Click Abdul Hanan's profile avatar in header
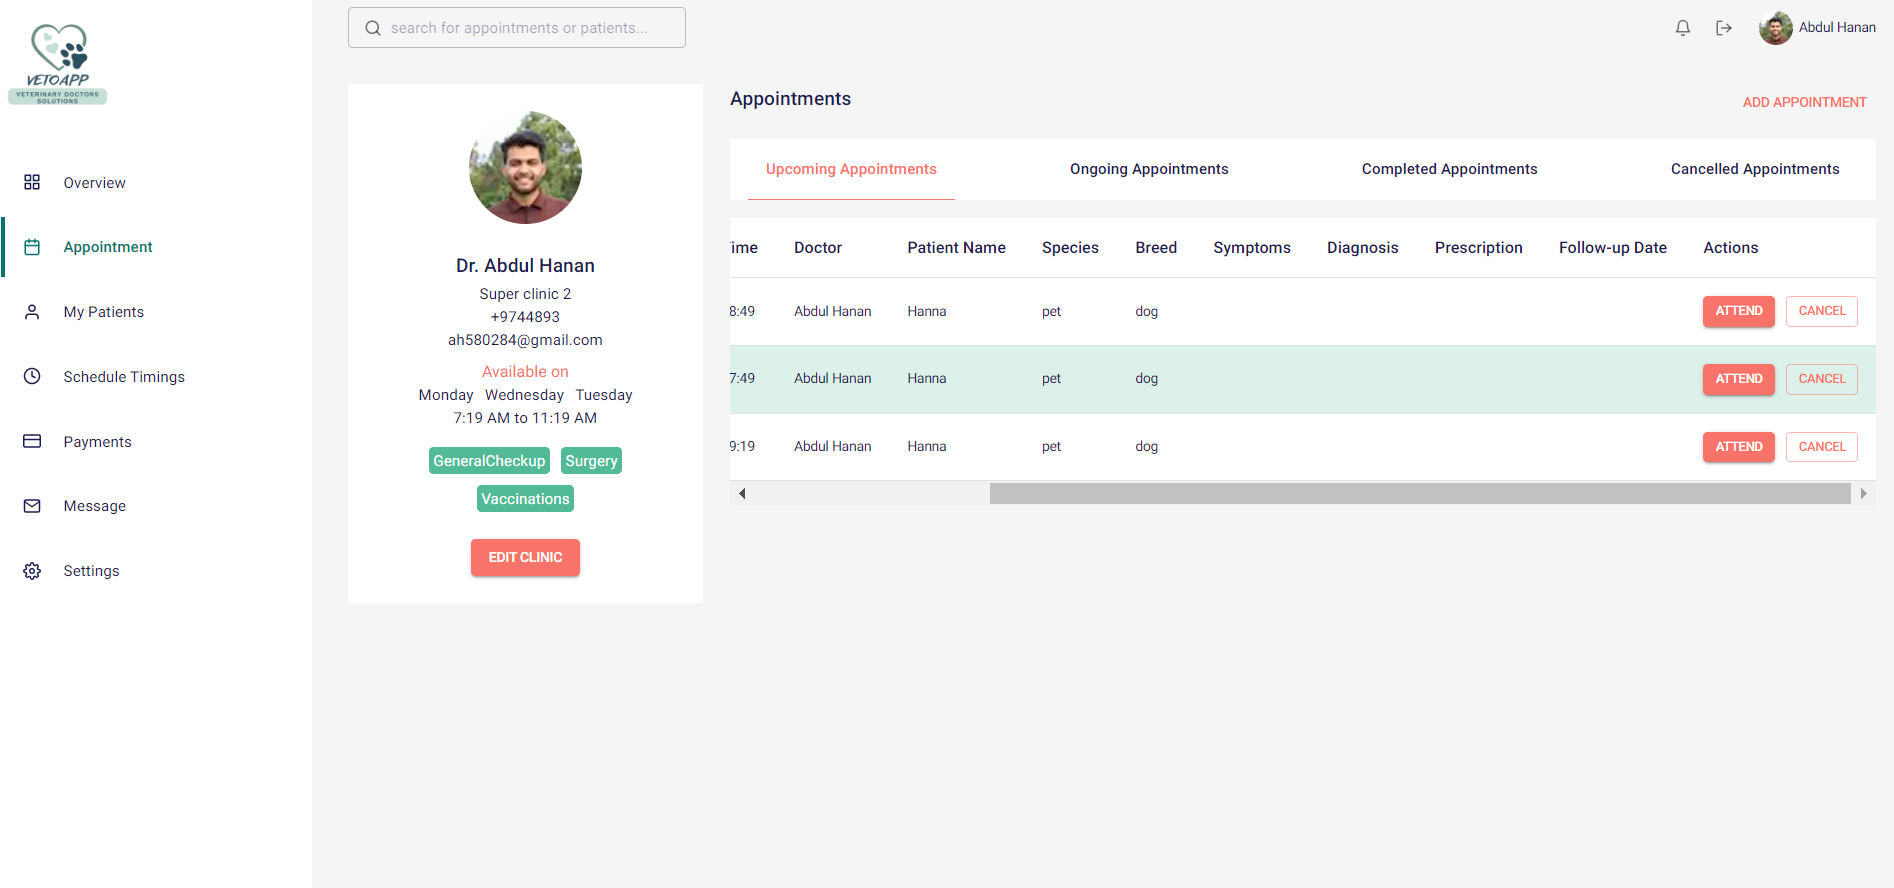 click(x=1775, y=28)
